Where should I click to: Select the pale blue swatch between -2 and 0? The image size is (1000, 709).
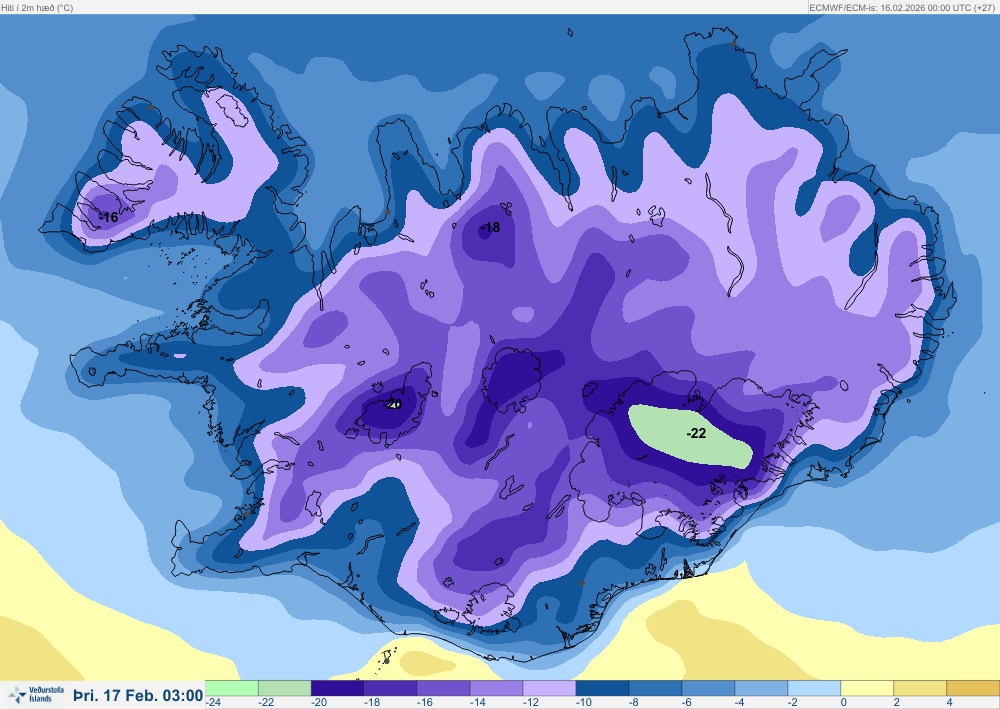point(814,688)
